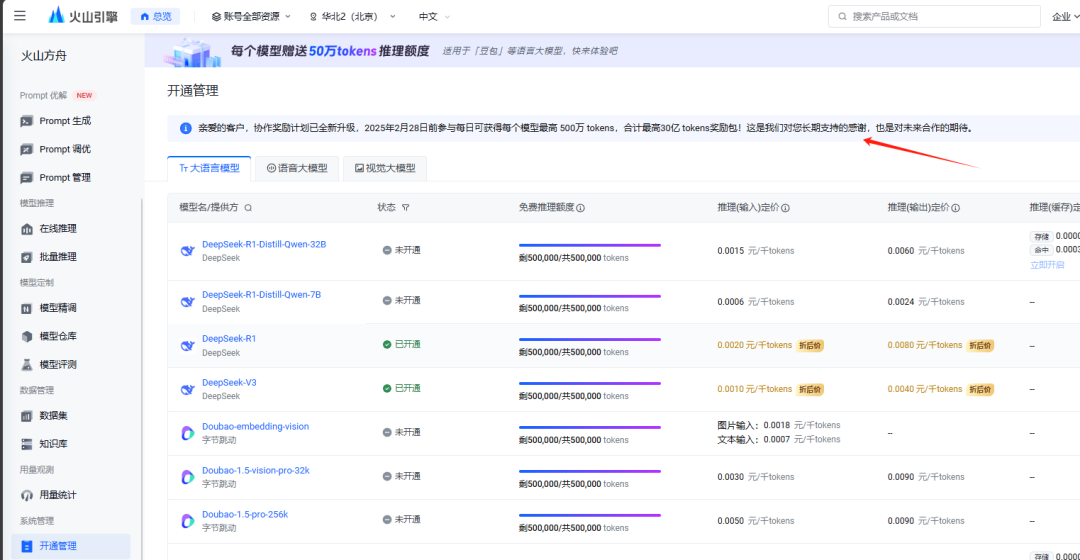This screenshot has width=1080, height=560.
Task: Click the 用量统计 sidebar icon
Action: [x=26, y=495]
